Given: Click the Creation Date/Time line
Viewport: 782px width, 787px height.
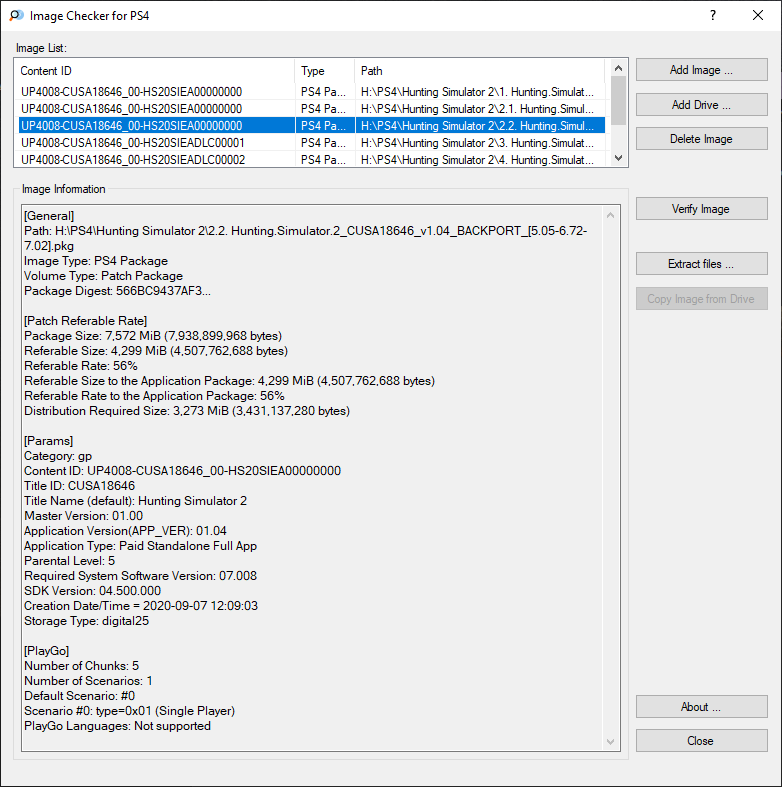Looking at the screenshot, I should click(x=141, y=606).
